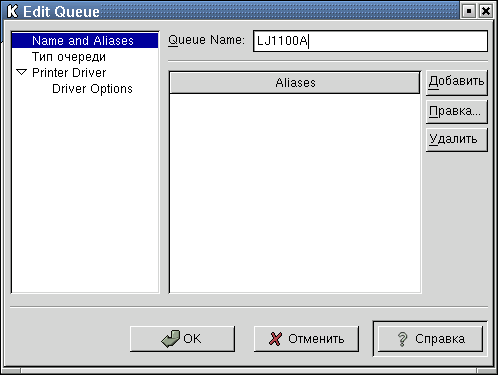Select the Тип очереди tree entry
The width and height of the screenshot is (498, 375).
pyautogui.click(x=69, y=57)
